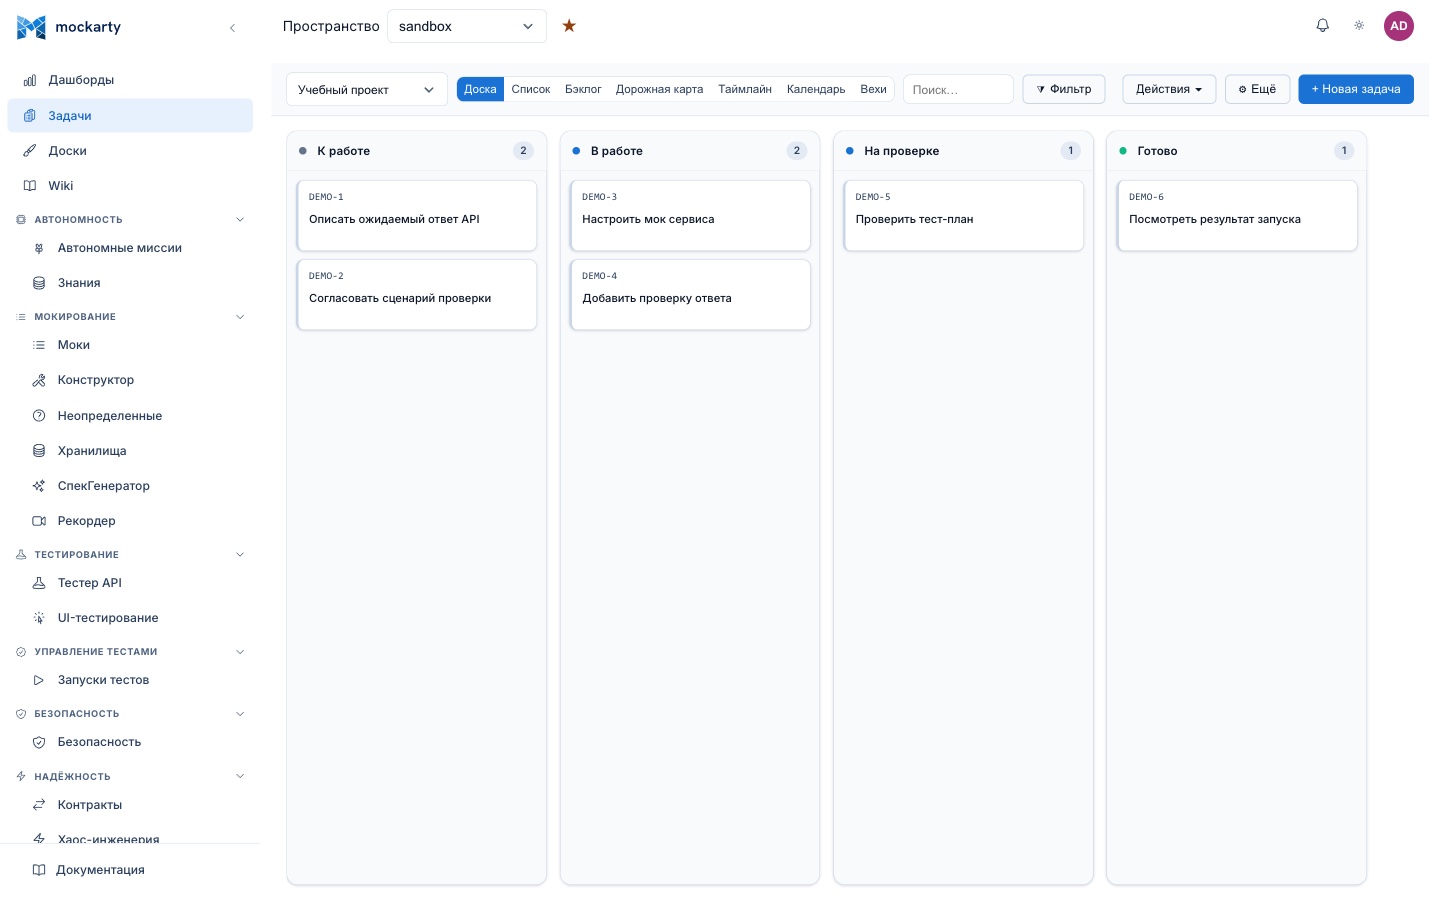Click the Задачи sidebar icon
The image size is (1440, 900).
(x=30, y=116)
